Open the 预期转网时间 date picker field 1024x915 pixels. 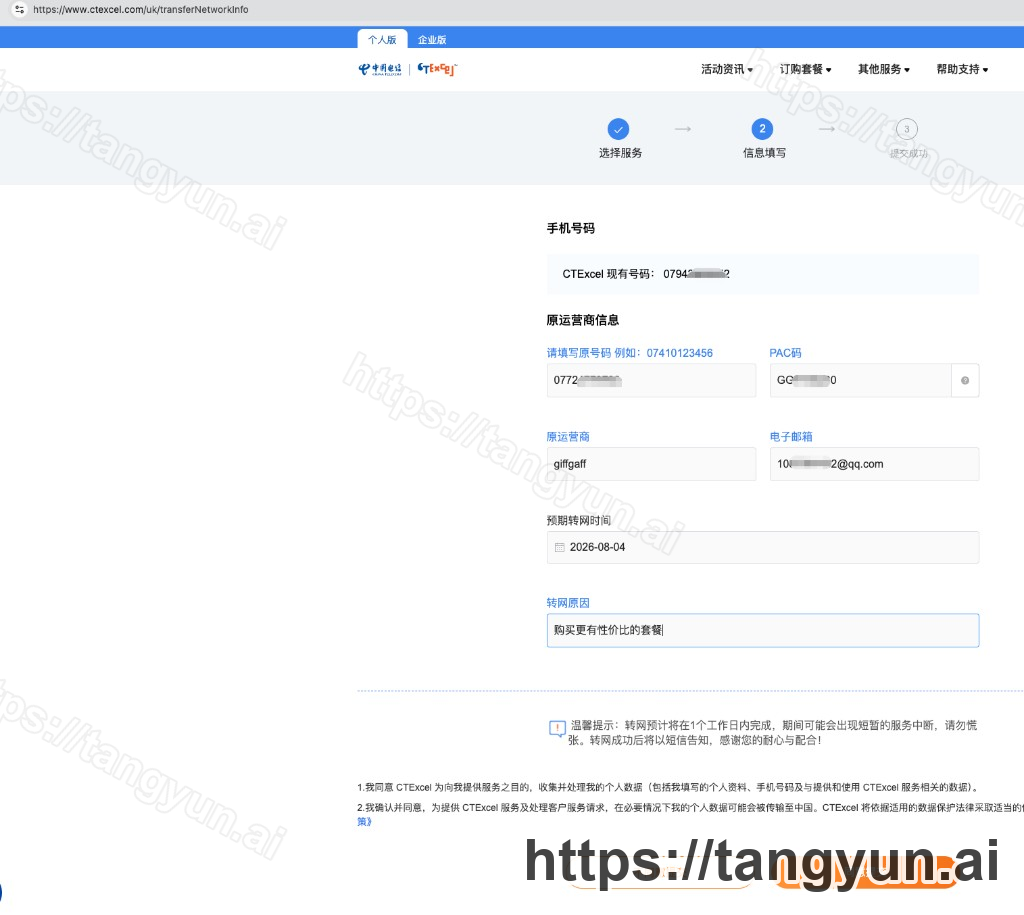[763, 547]
